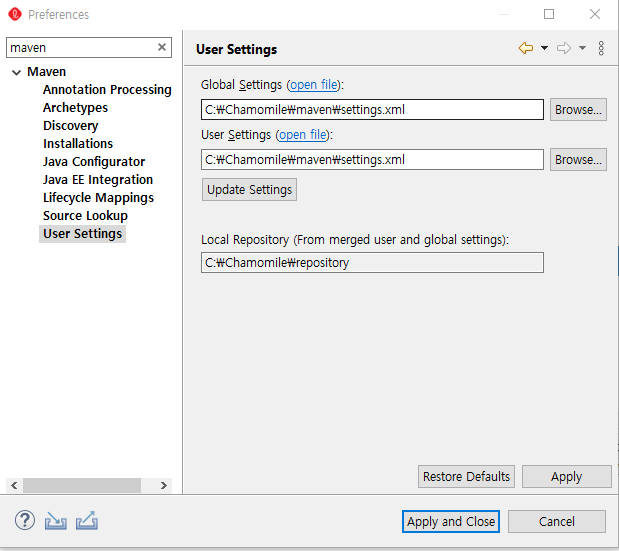The image size is (619, 551).
Task: Clear the maven search filter text
Action: [x=162, y=47]
